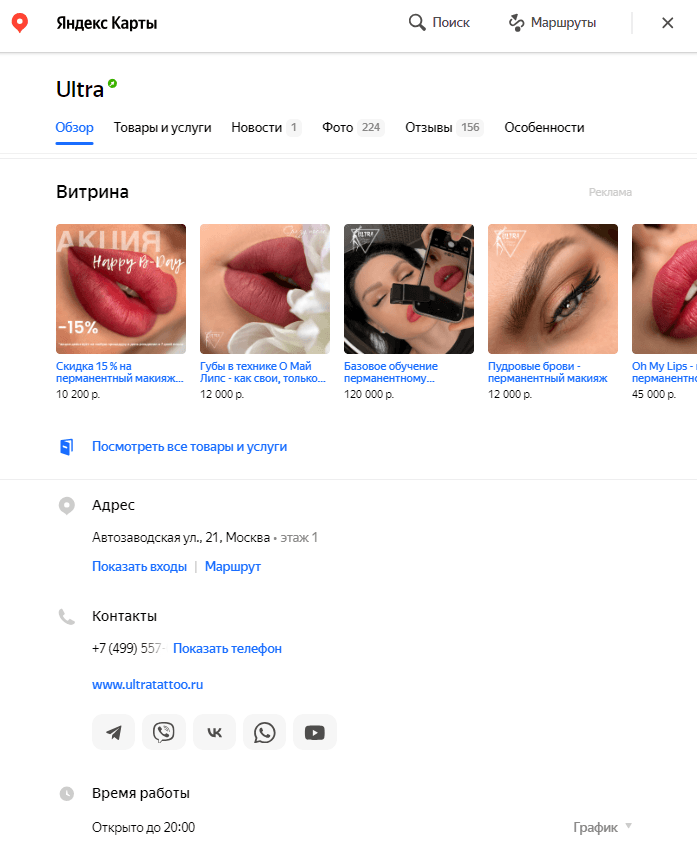Click the routes icon beside Маршруты

click(516, 22)
